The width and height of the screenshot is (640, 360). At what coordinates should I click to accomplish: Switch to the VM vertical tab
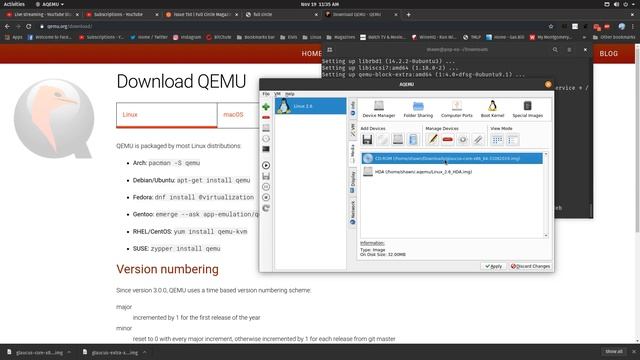click(x=353, y=130)
